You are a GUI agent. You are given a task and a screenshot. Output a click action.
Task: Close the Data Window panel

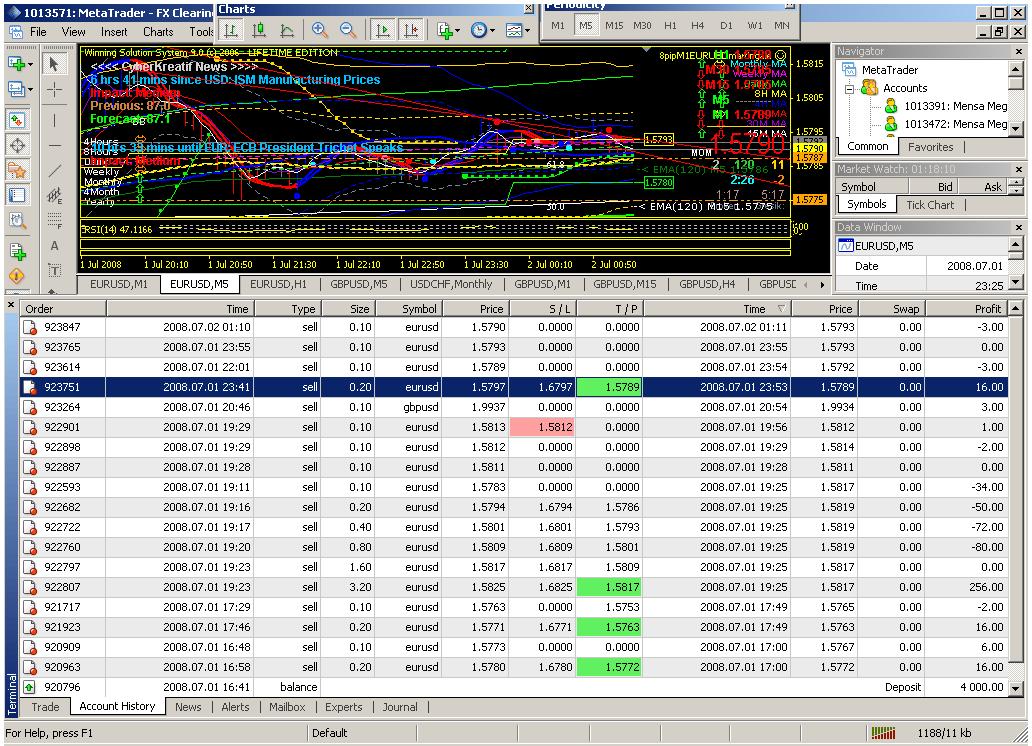tap(1019, 227)
